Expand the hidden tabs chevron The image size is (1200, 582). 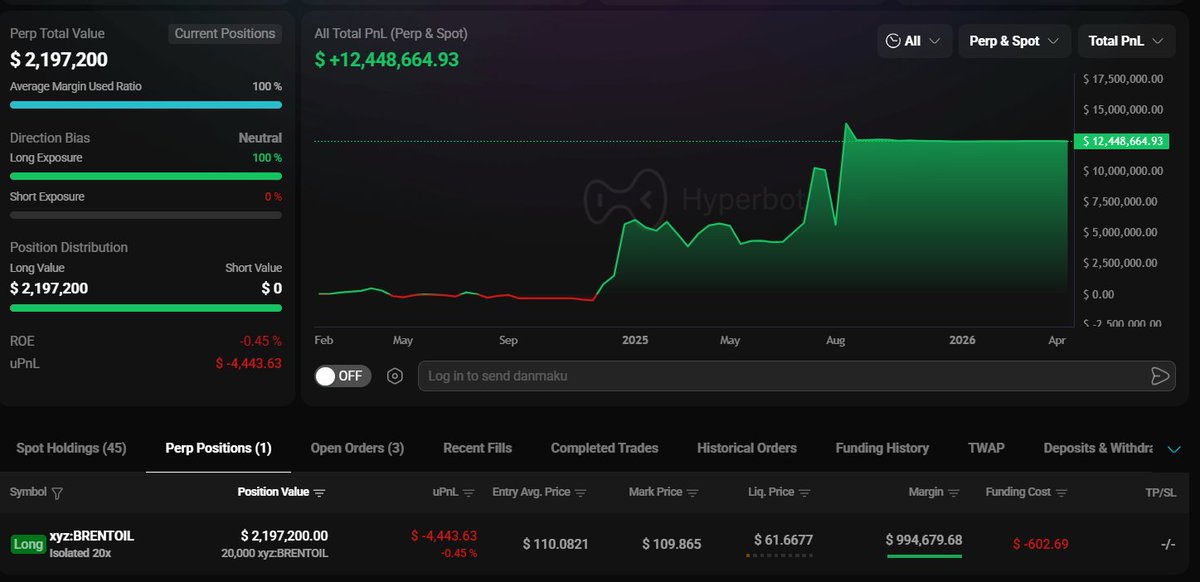pos(1174,449)
